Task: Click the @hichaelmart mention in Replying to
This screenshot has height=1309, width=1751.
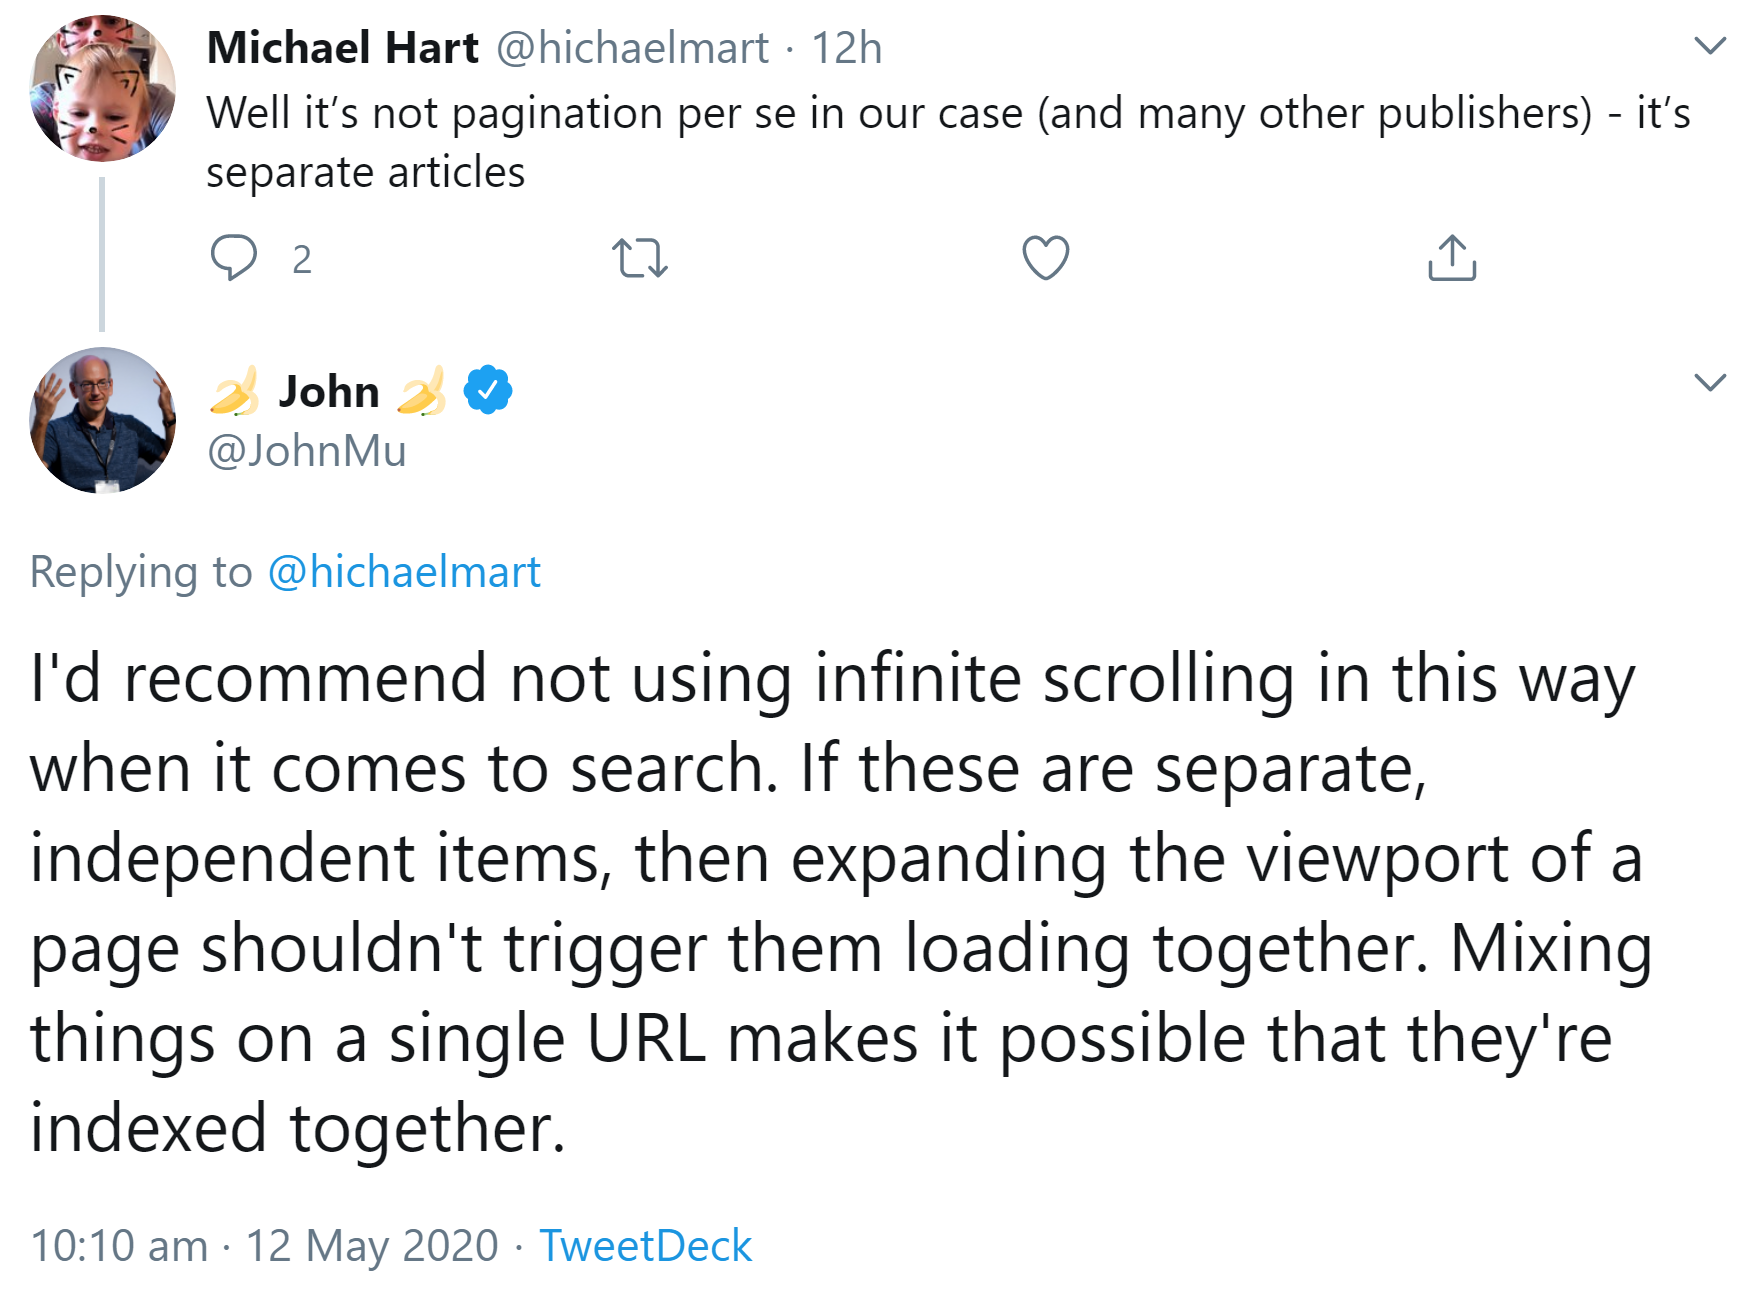Action: click(x=404, y=572)
